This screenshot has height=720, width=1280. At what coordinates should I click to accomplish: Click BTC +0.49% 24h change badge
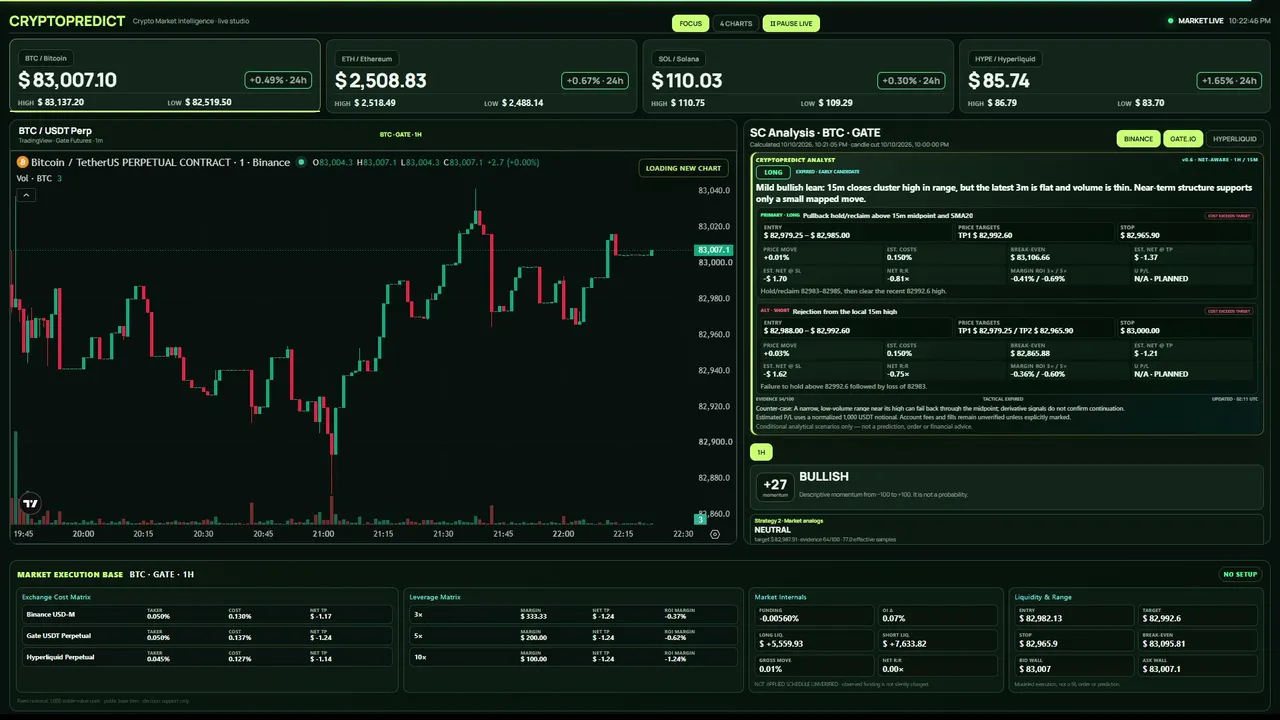tap(278, 81)
